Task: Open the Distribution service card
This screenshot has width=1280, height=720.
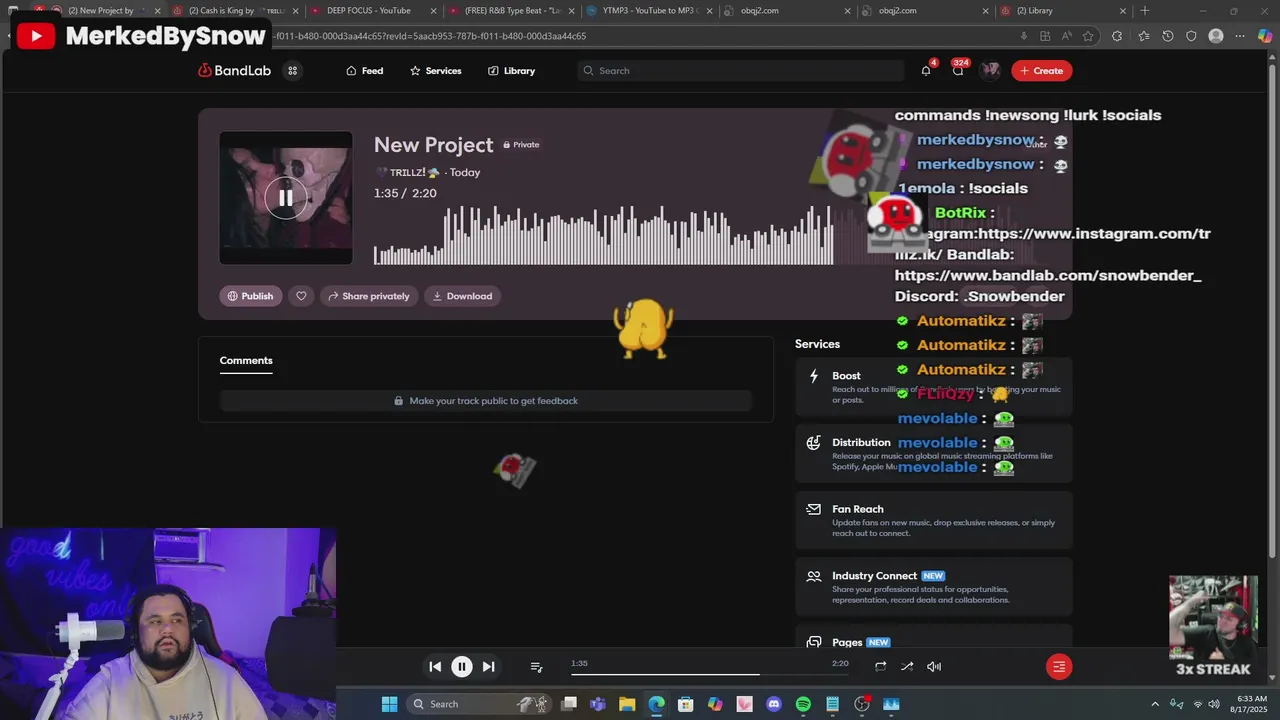Action: tap(934, 453)
